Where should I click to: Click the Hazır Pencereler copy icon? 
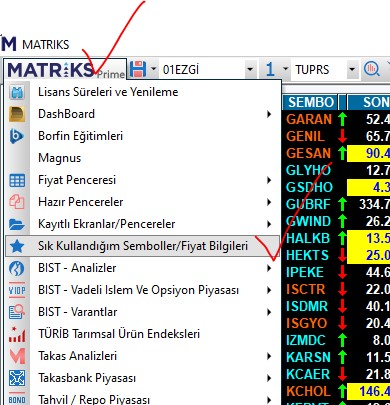[x=17, y=202]
